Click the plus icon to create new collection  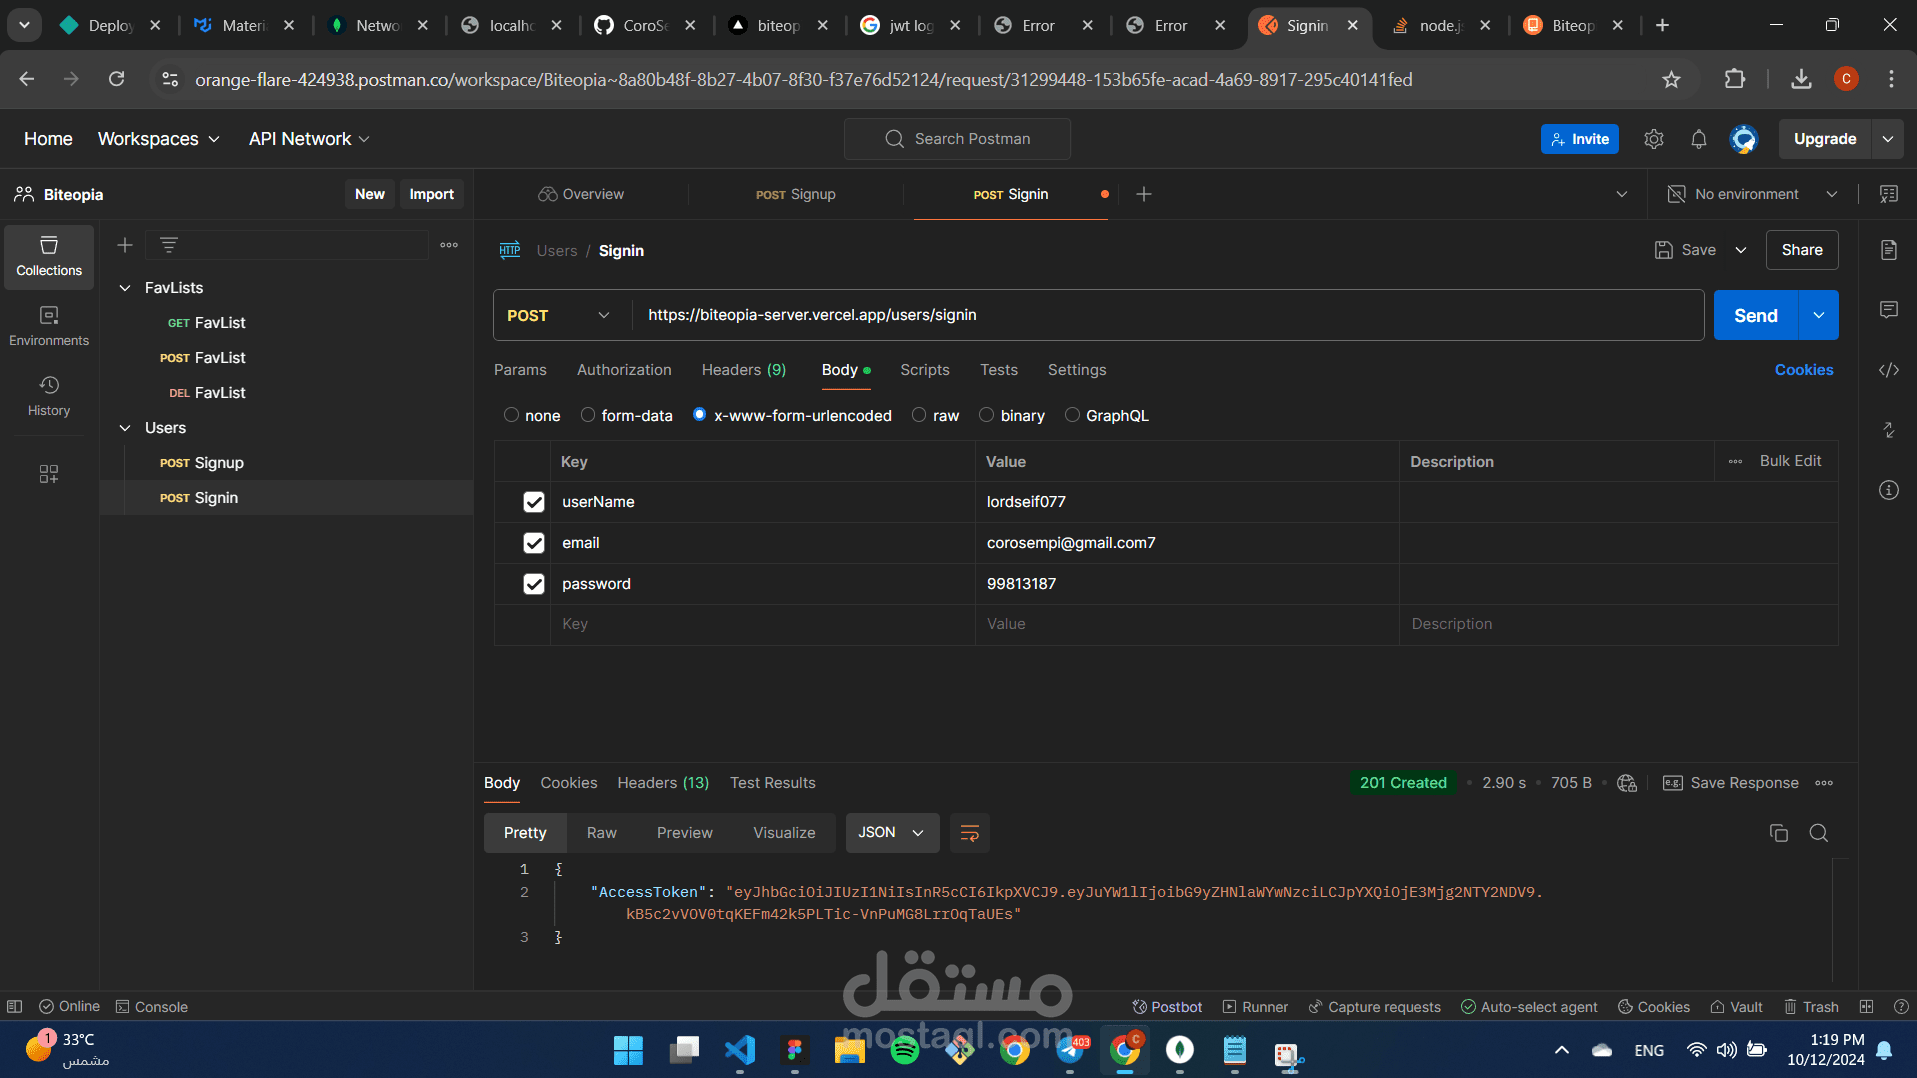click(125, 245)
